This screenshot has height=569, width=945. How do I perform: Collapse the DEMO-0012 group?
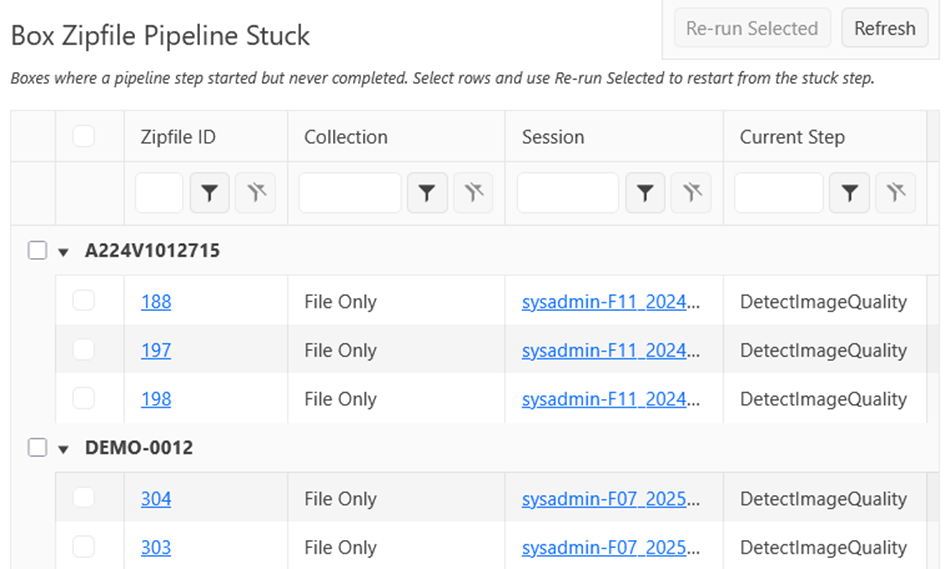63,449
